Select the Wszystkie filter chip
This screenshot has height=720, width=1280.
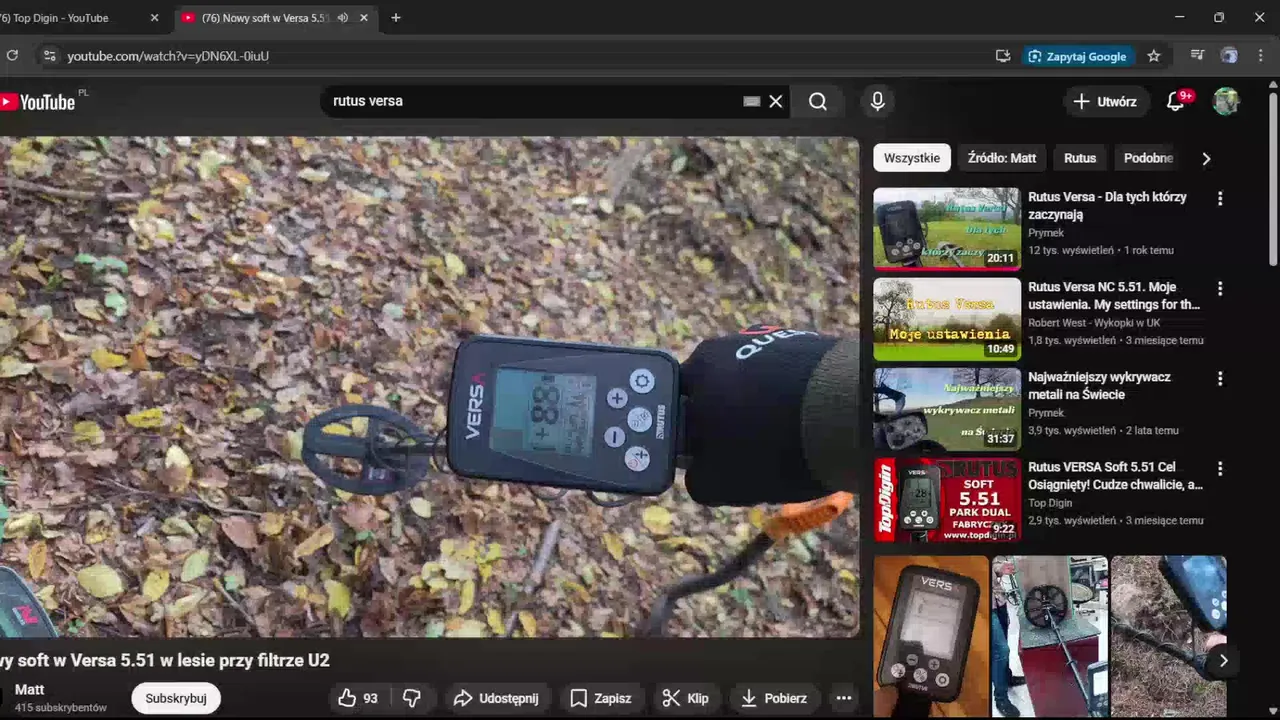[912, 158]
